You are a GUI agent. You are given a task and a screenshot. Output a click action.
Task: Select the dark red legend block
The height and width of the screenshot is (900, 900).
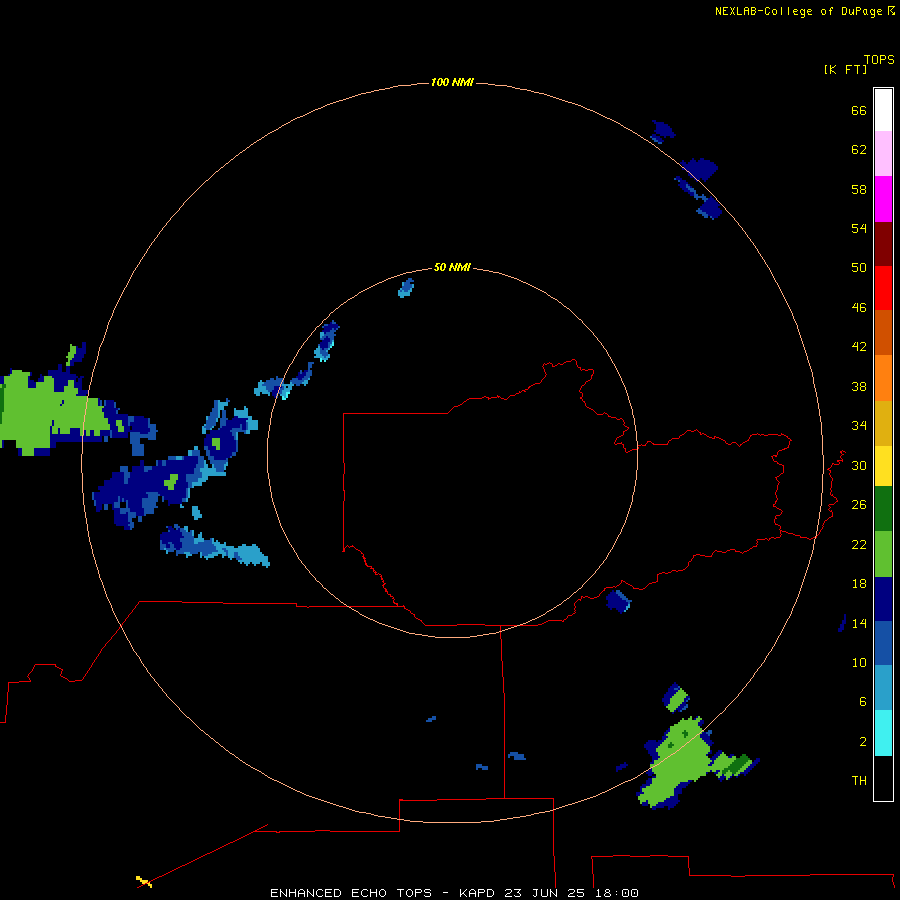coord(883,243)
